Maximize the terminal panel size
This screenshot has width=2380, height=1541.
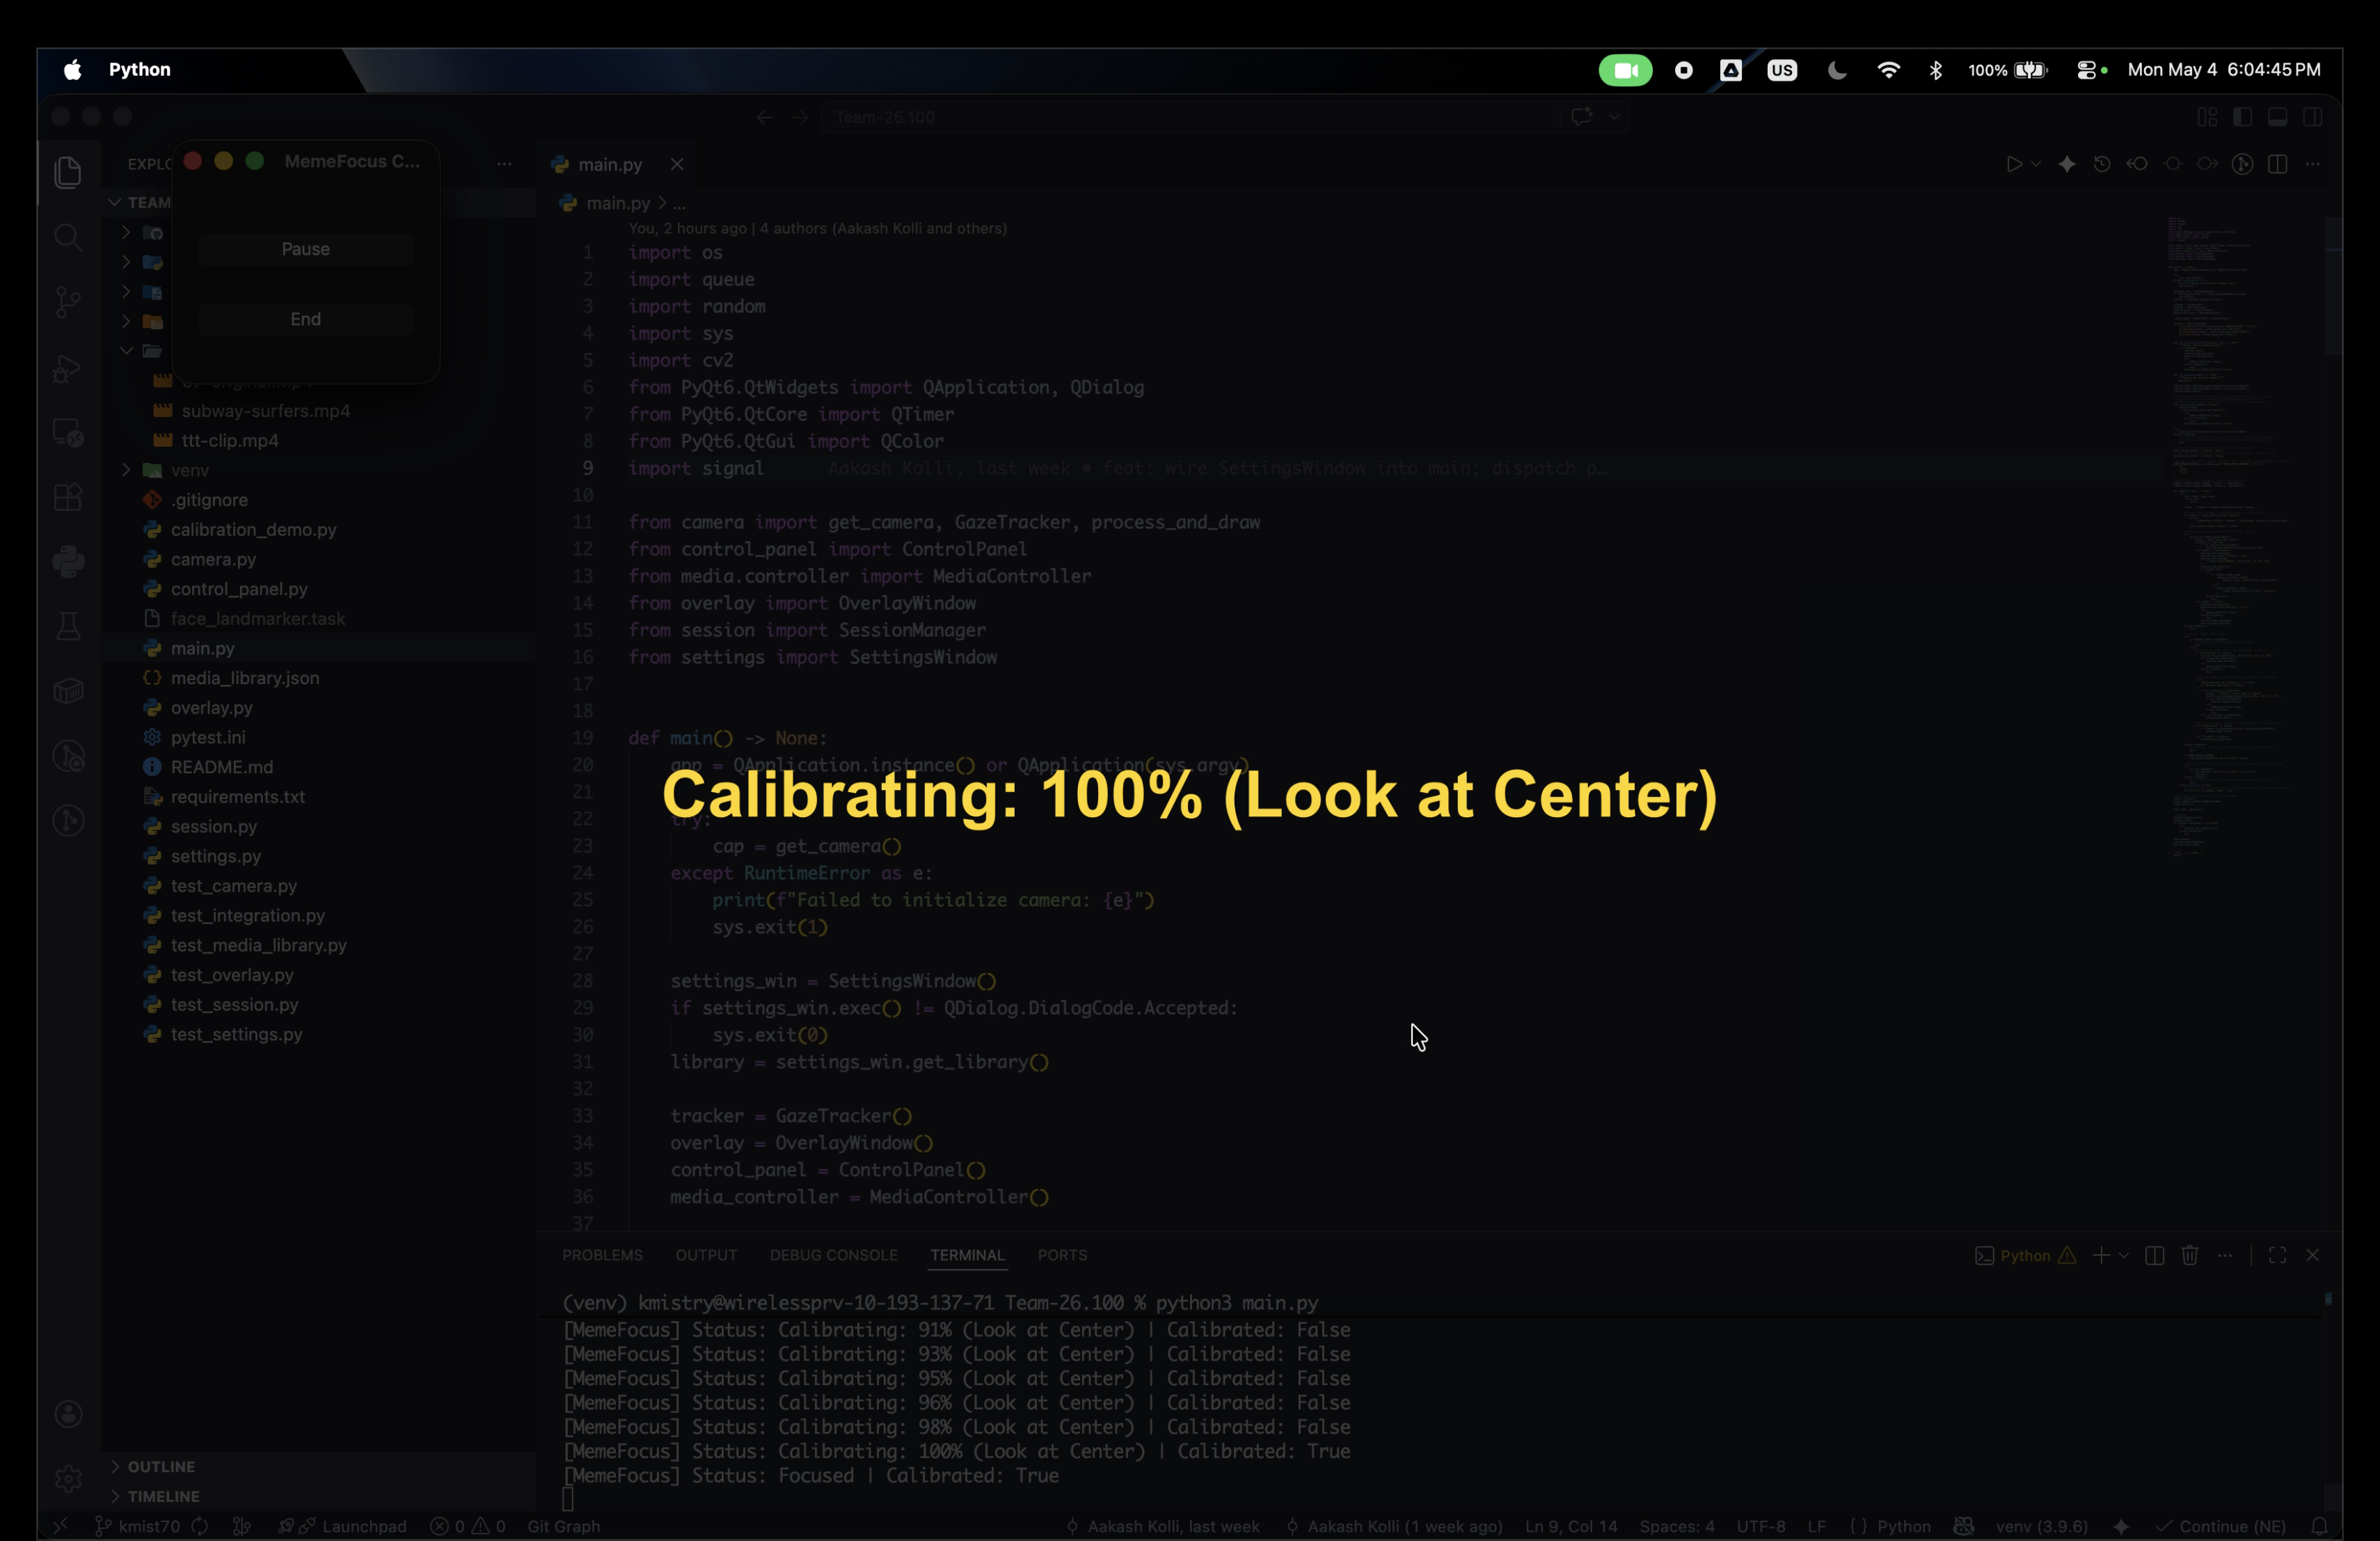click(2277, 1255)
